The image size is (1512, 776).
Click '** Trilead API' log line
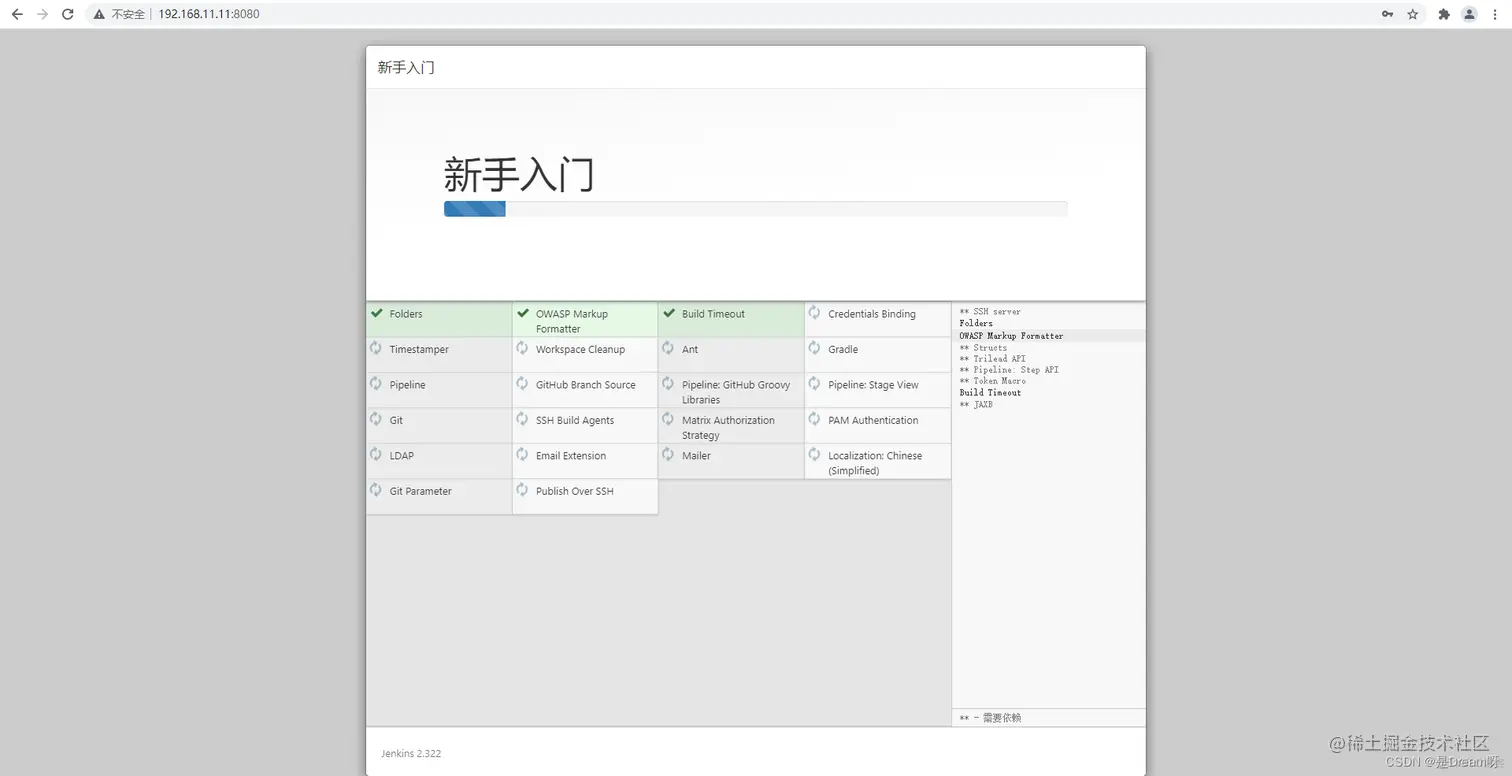pyautogui.click(x=992, y=358)
